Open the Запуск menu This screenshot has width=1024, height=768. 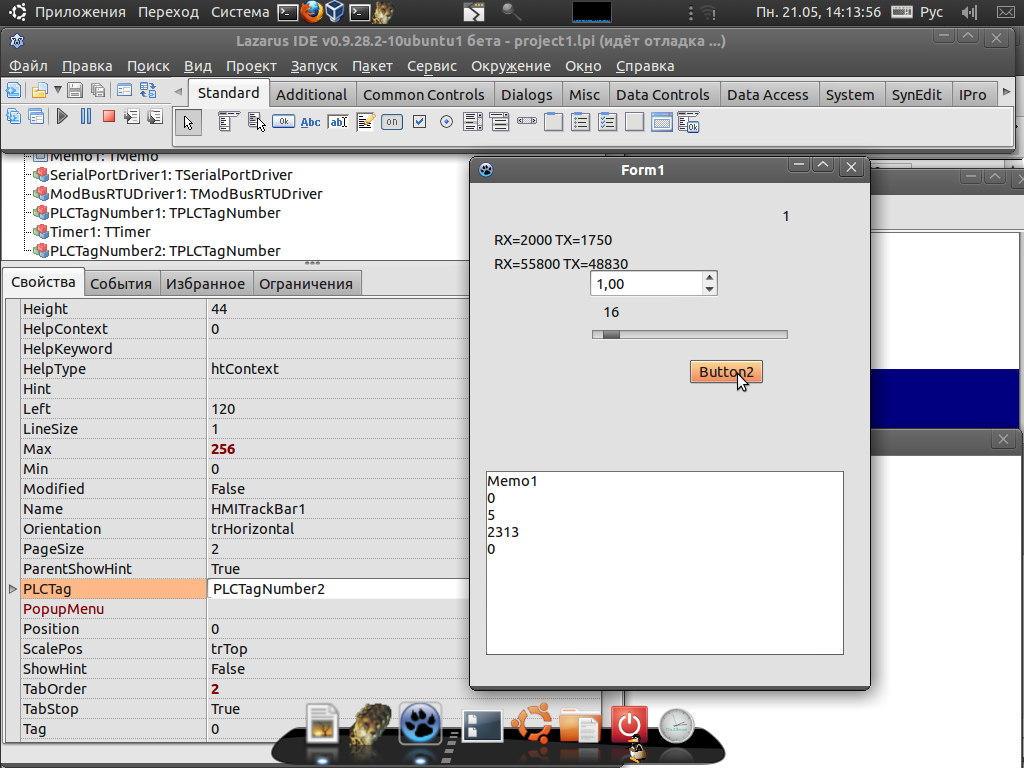[x=314, y=66]
